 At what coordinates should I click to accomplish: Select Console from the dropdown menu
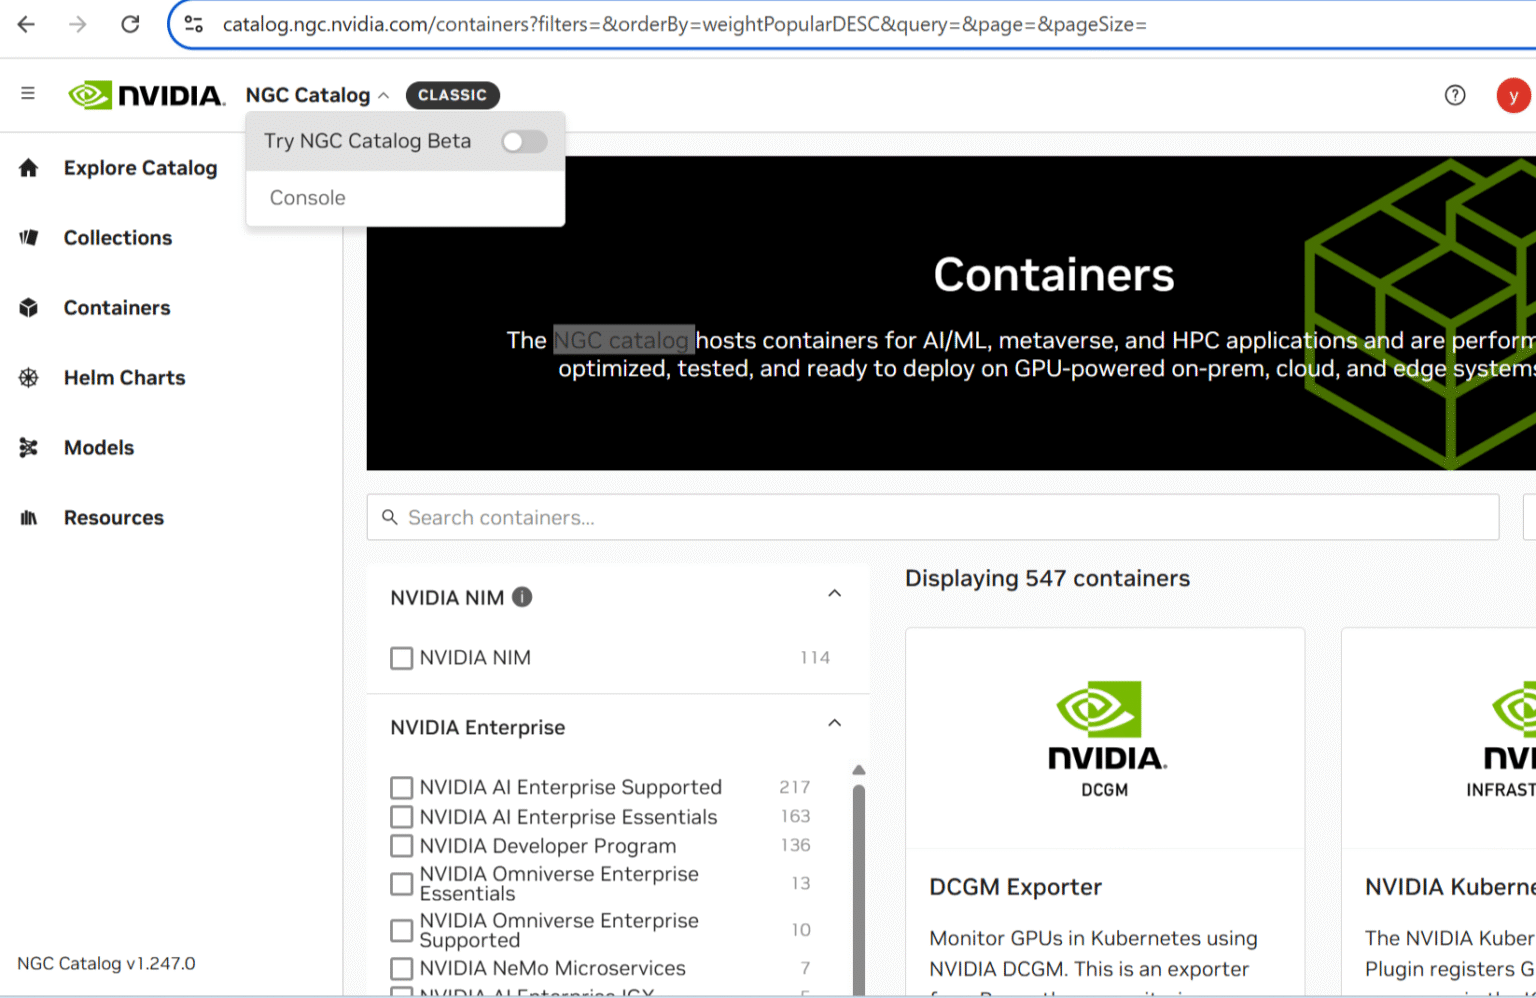(307, 197)
